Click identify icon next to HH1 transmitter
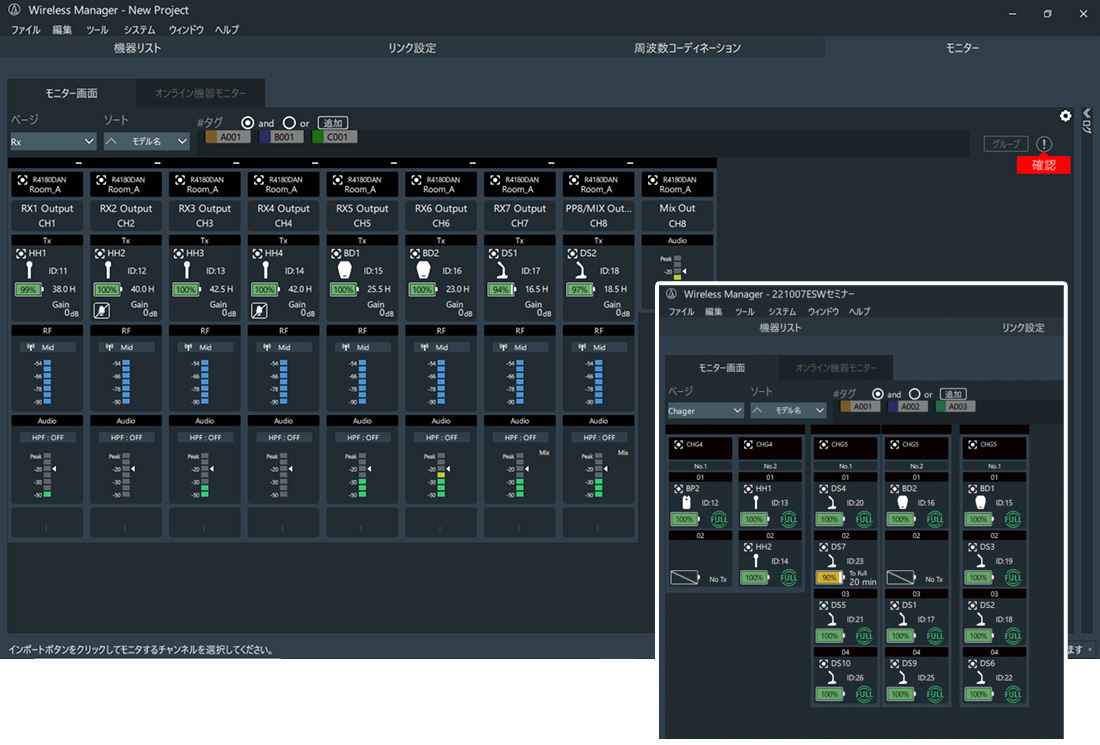The width and height of the screenshot is (1100, 745). click(x=21, y=253)
